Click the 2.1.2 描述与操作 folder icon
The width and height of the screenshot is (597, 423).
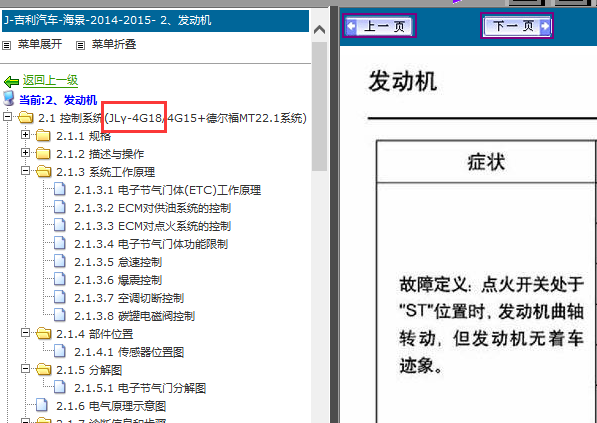[43, 153]
